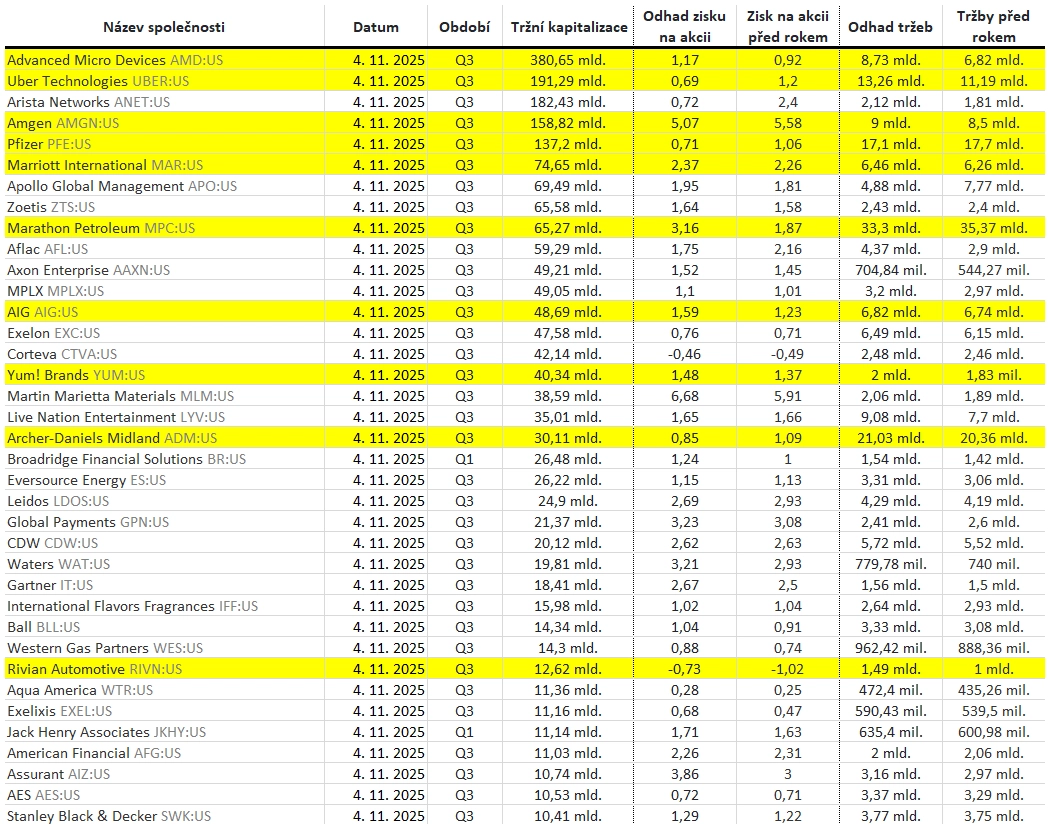Viewport: 1050px width, 829px height.
Task: Click Martin Marietta Materials MLM:US cell
Action: (121, 396)
